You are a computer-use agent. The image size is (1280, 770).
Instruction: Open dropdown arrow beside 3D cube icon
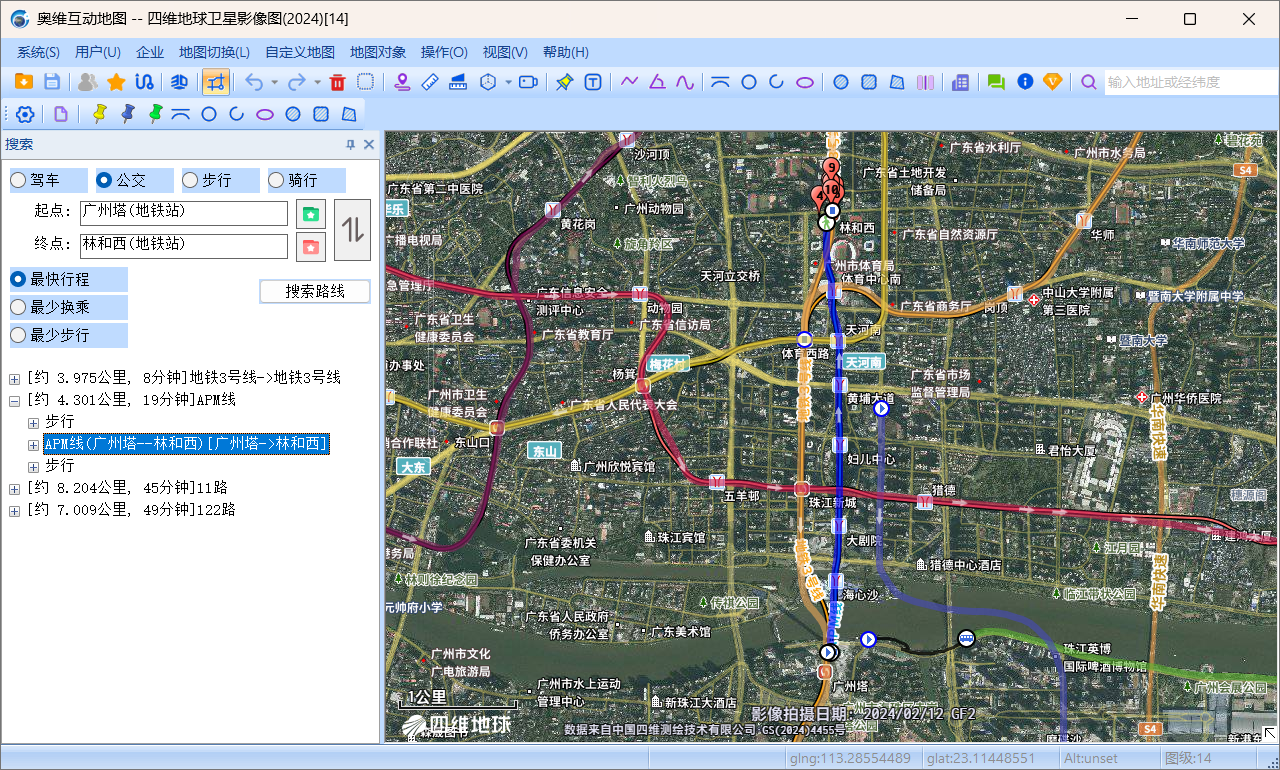[508, 82]
